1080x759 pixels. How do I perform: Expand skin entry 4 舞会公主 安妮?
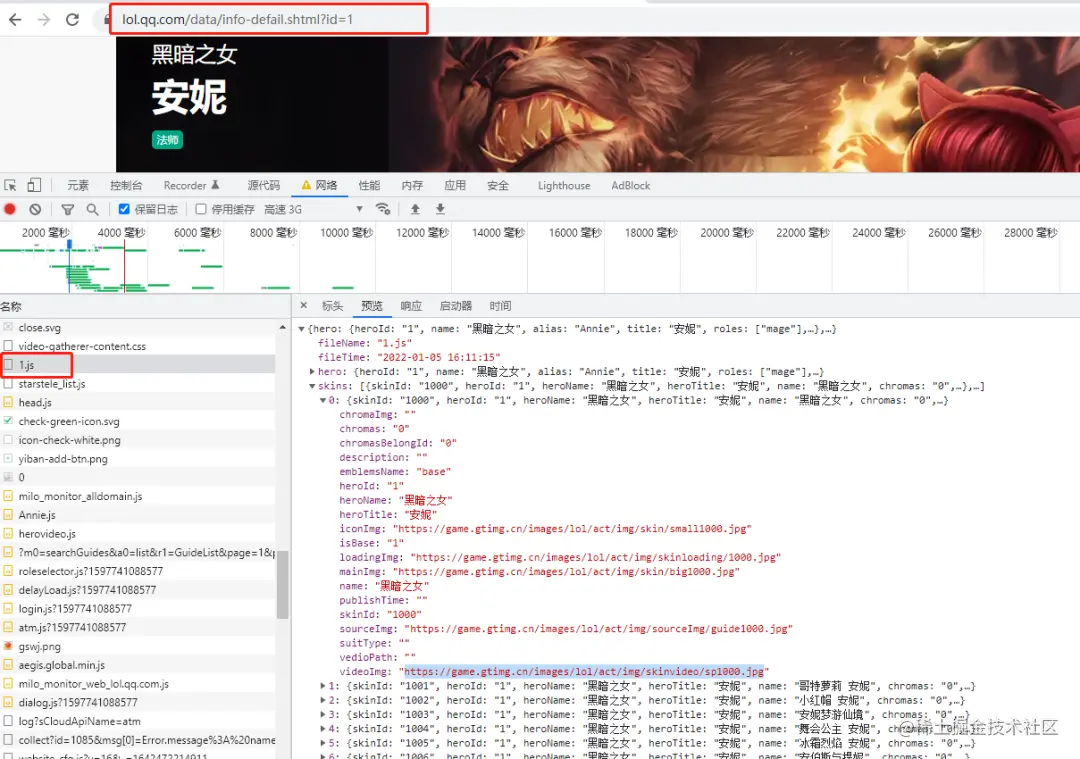click(322, 729)
